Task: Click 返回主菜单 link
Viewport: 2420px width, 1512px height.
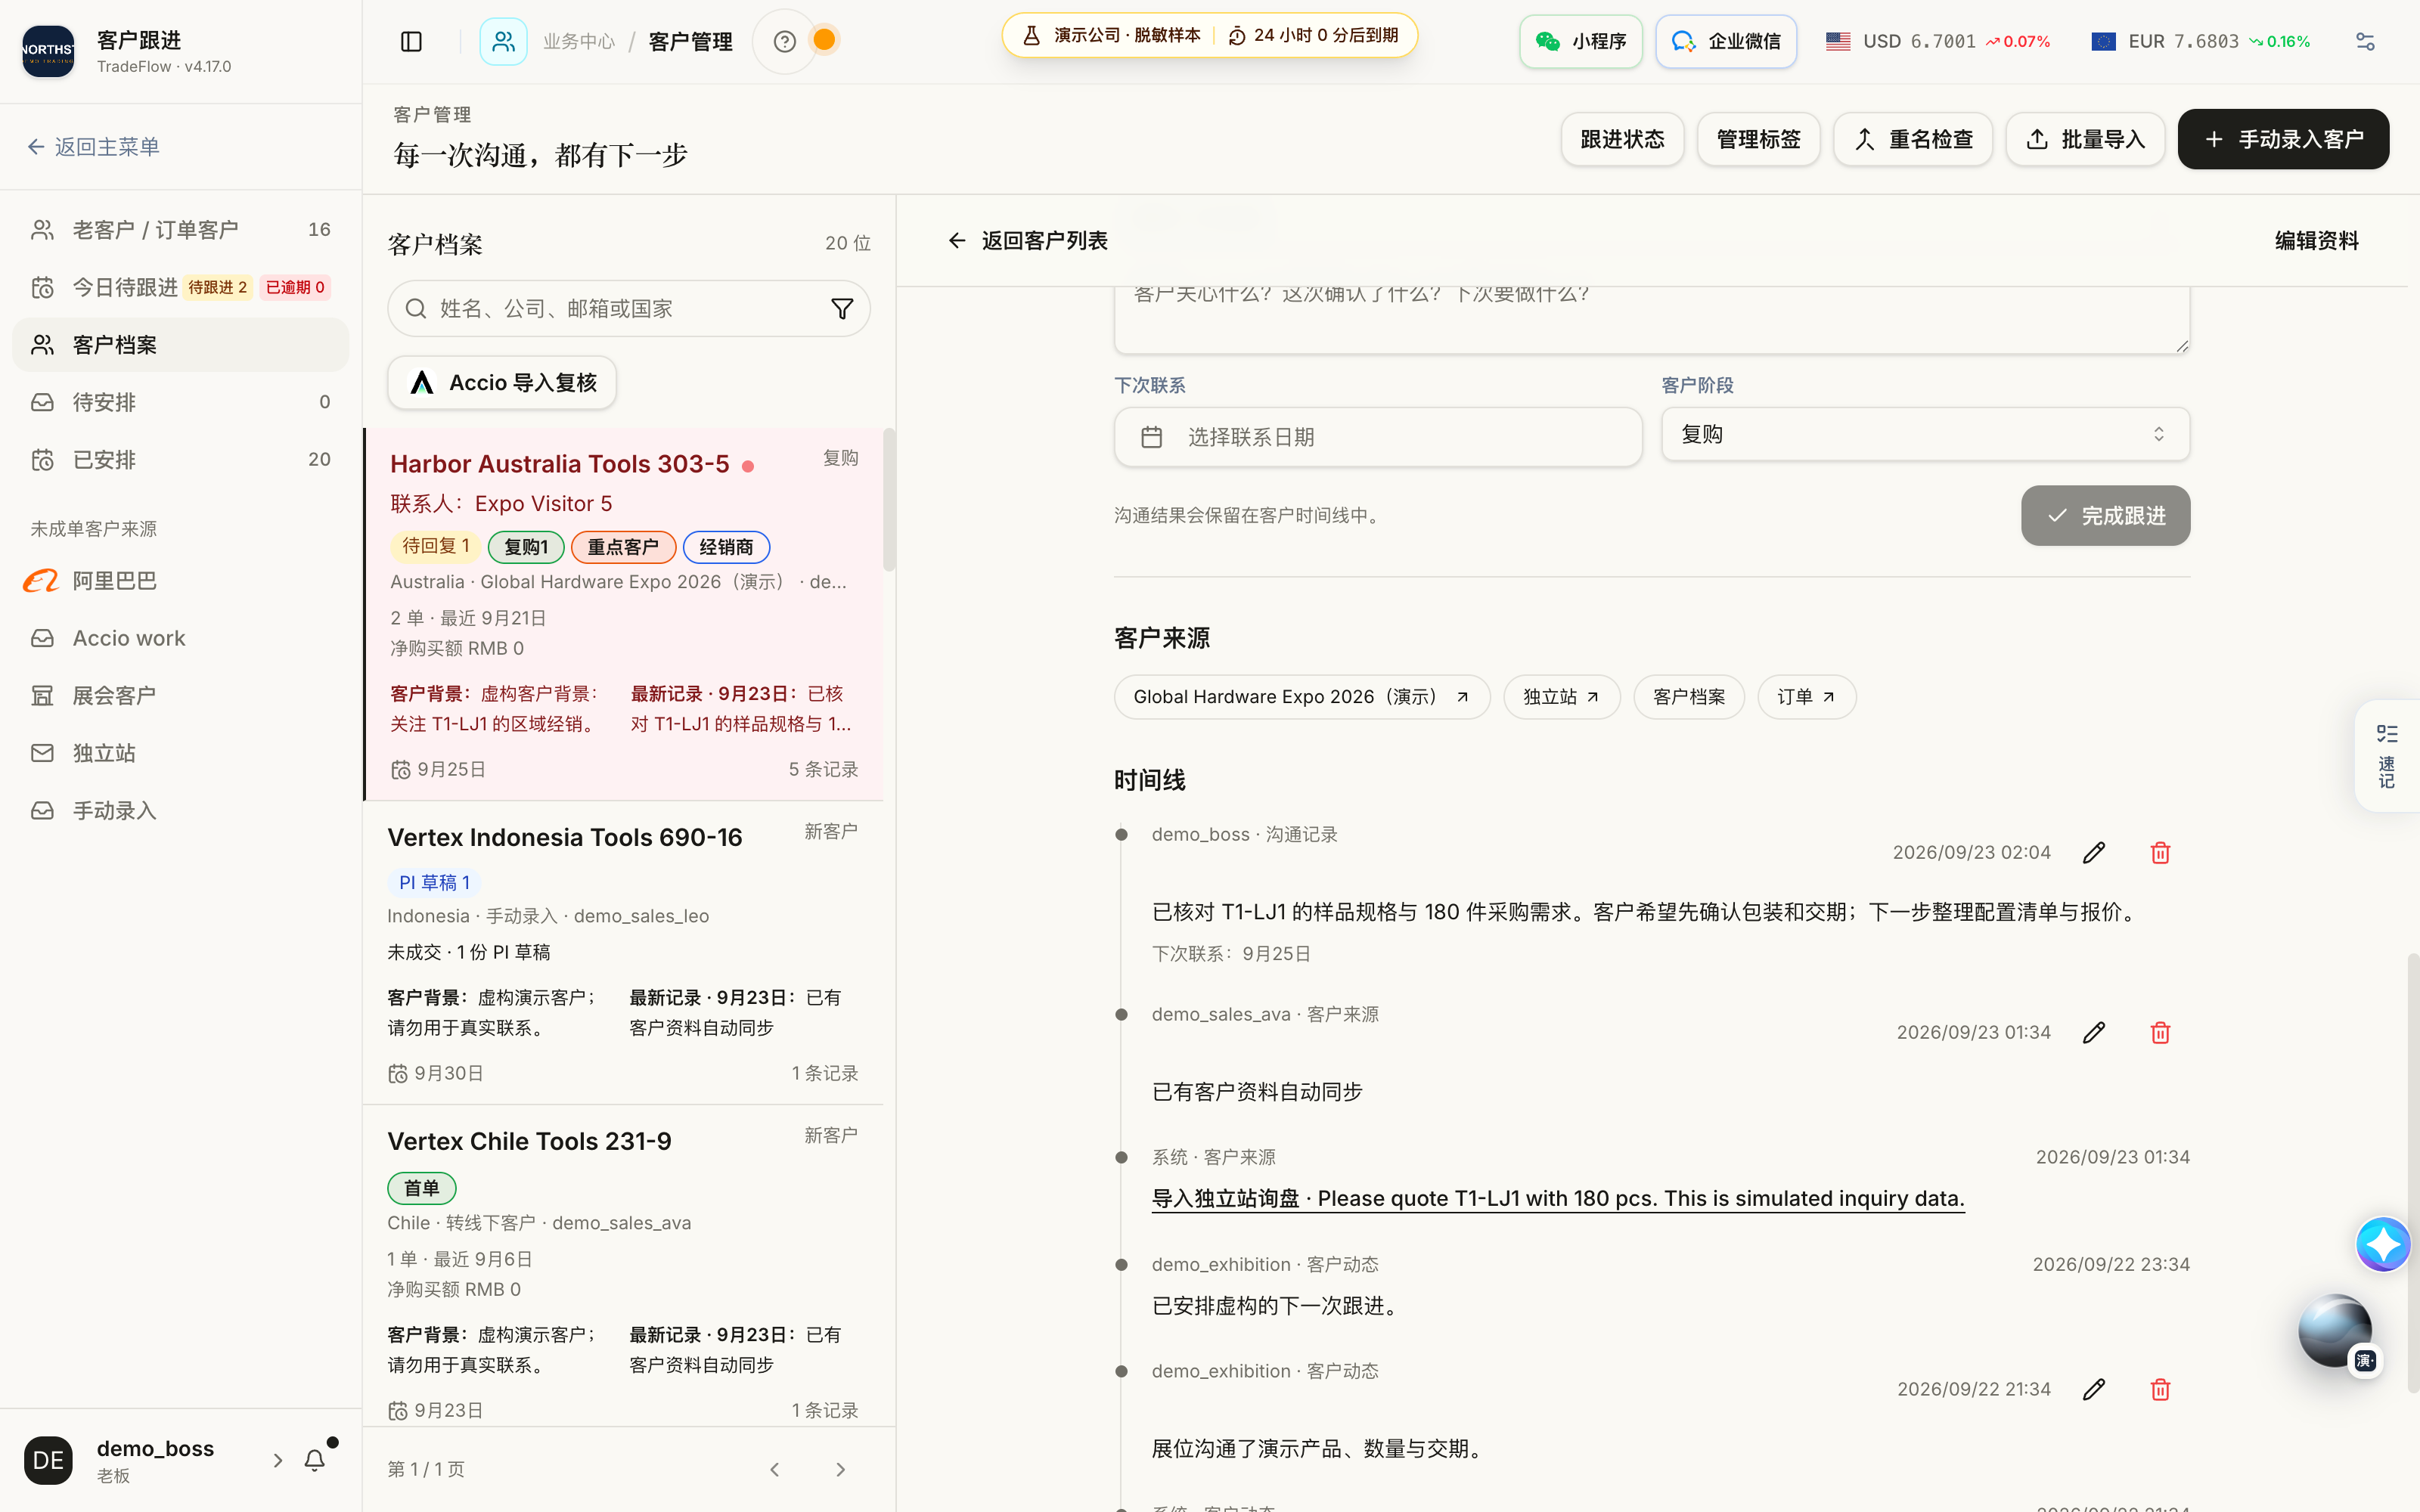Action: pyautogui.click(x=94, y=147)
